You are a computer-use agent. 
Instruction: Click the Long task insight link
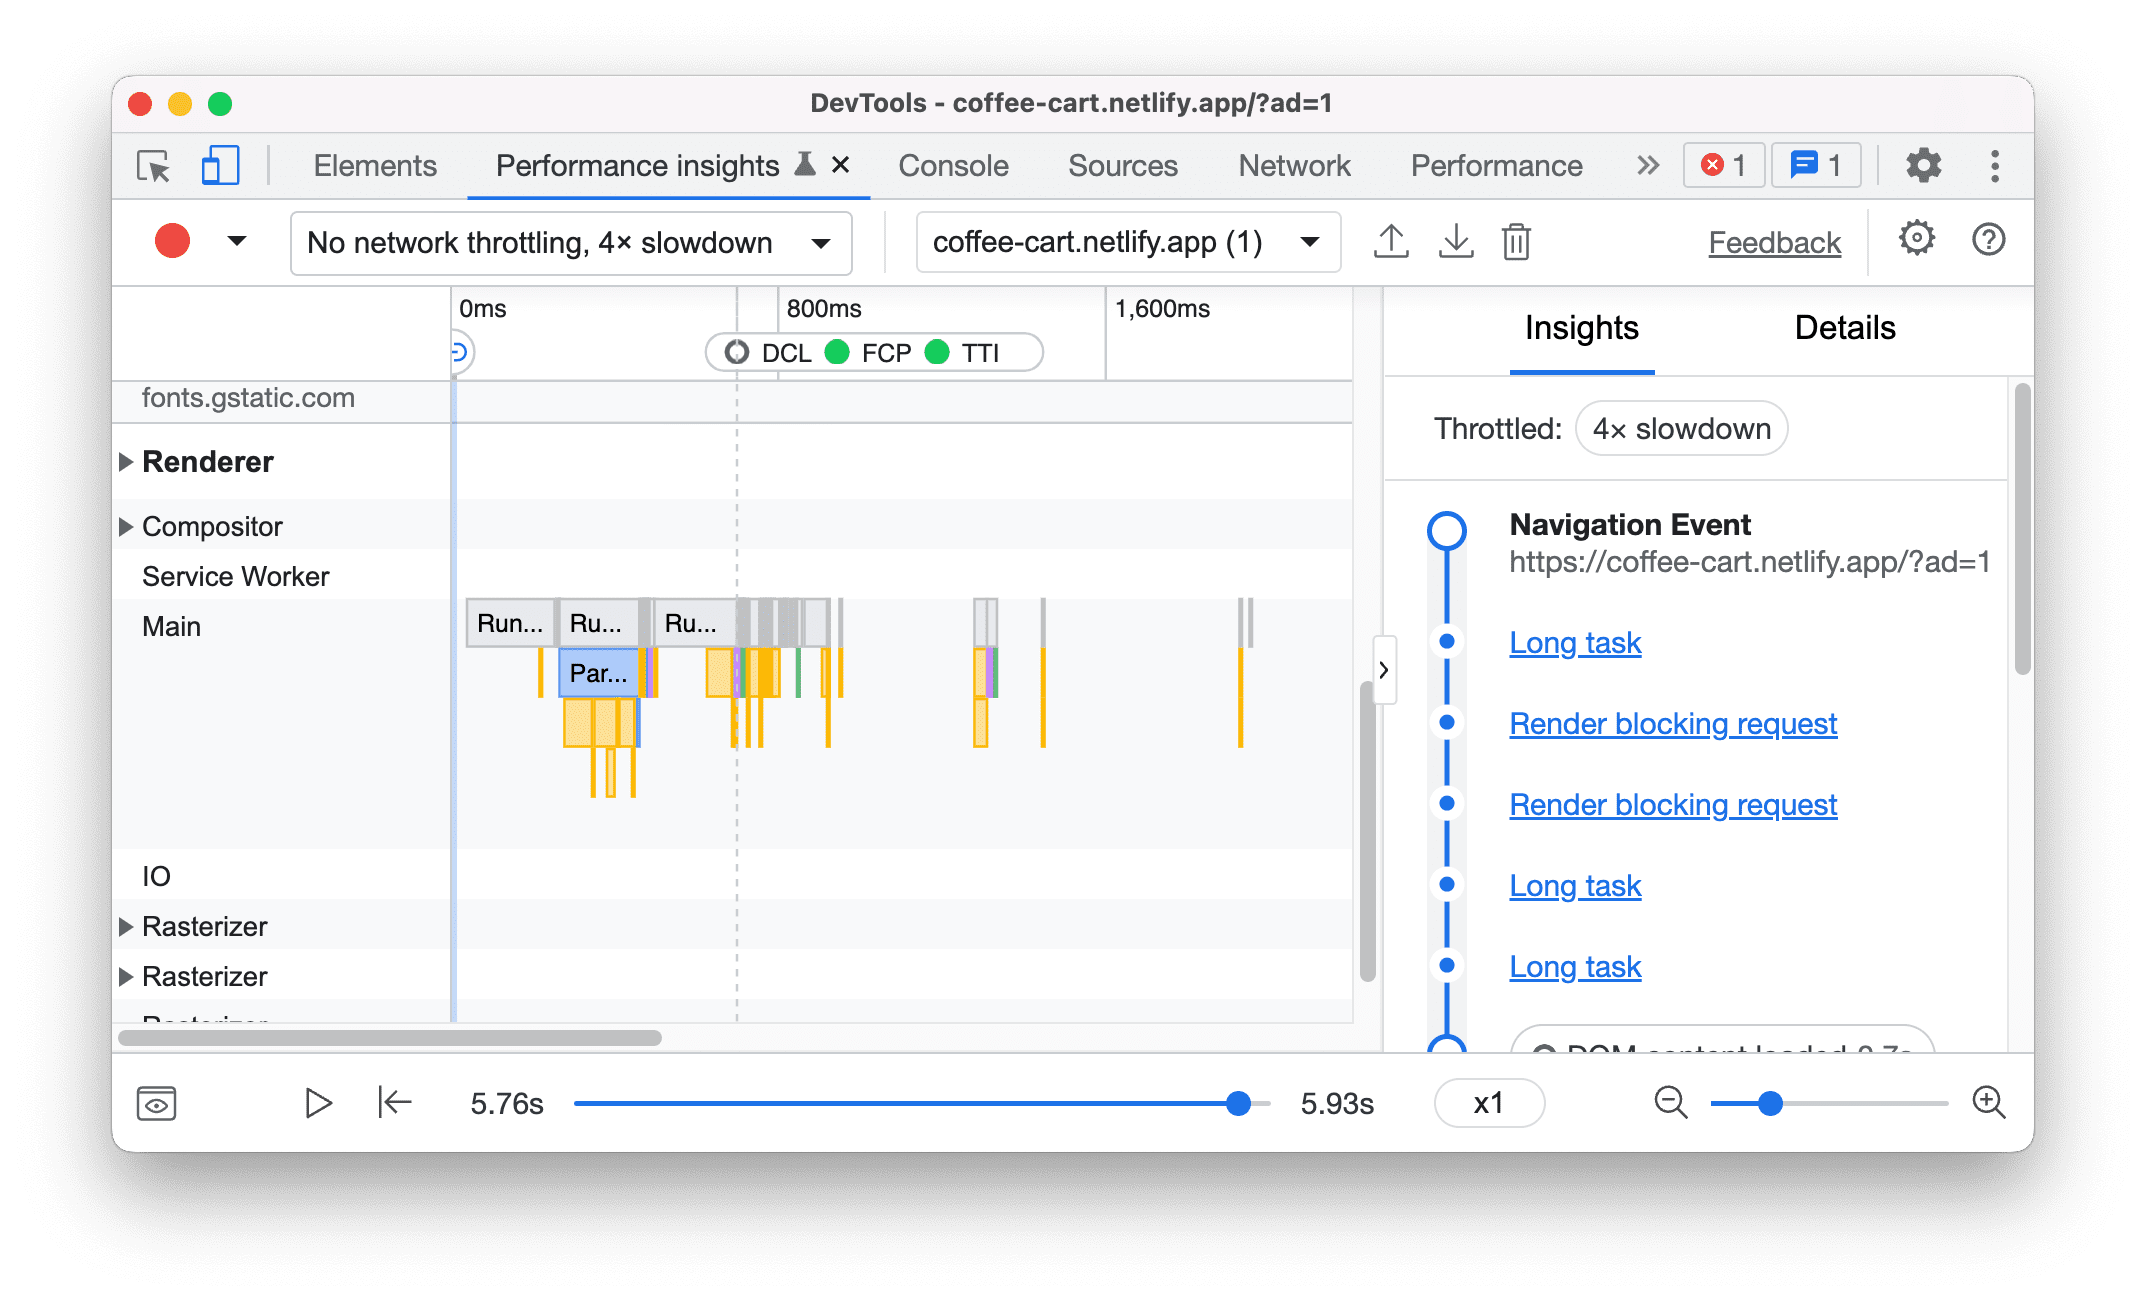click(1577, 642)
